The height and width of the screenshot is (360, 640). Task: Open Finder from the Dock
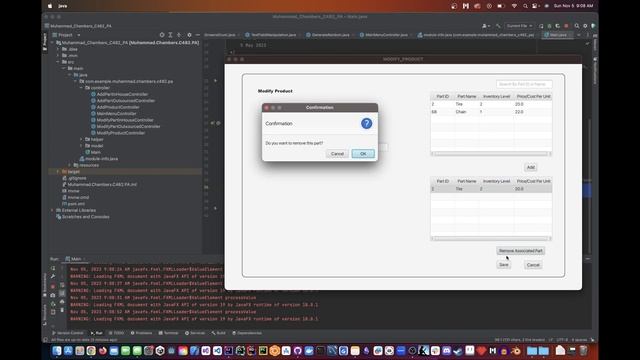click(x=57, y=351)
